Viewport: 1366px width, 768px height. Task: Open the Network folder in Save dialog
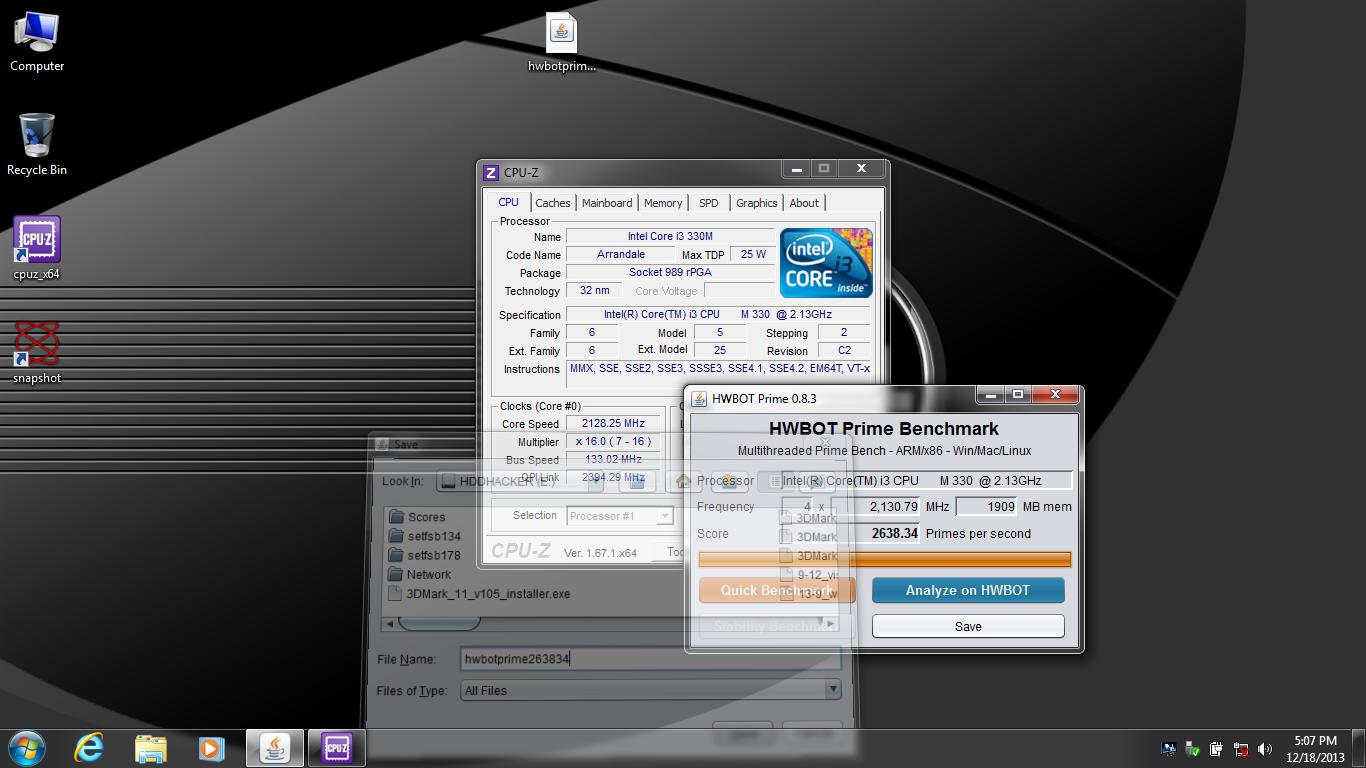tap(420, 574)
